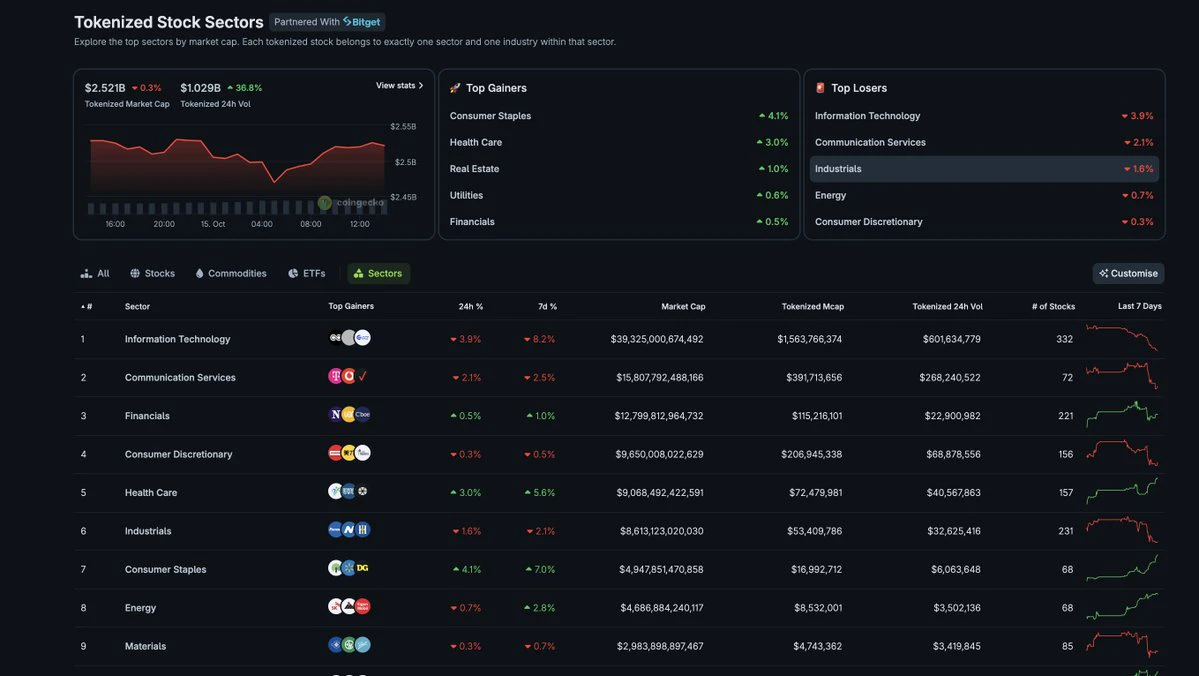Screen dimensions: 1199x676
Task: Click top gainer icons in Materials row
Action: pos(349,645)
